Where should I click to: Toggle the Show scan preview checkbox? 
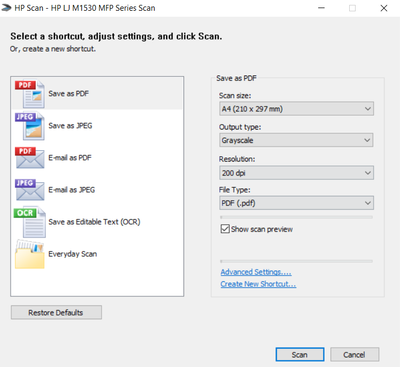pyautogui.click(x=225, y=229)
